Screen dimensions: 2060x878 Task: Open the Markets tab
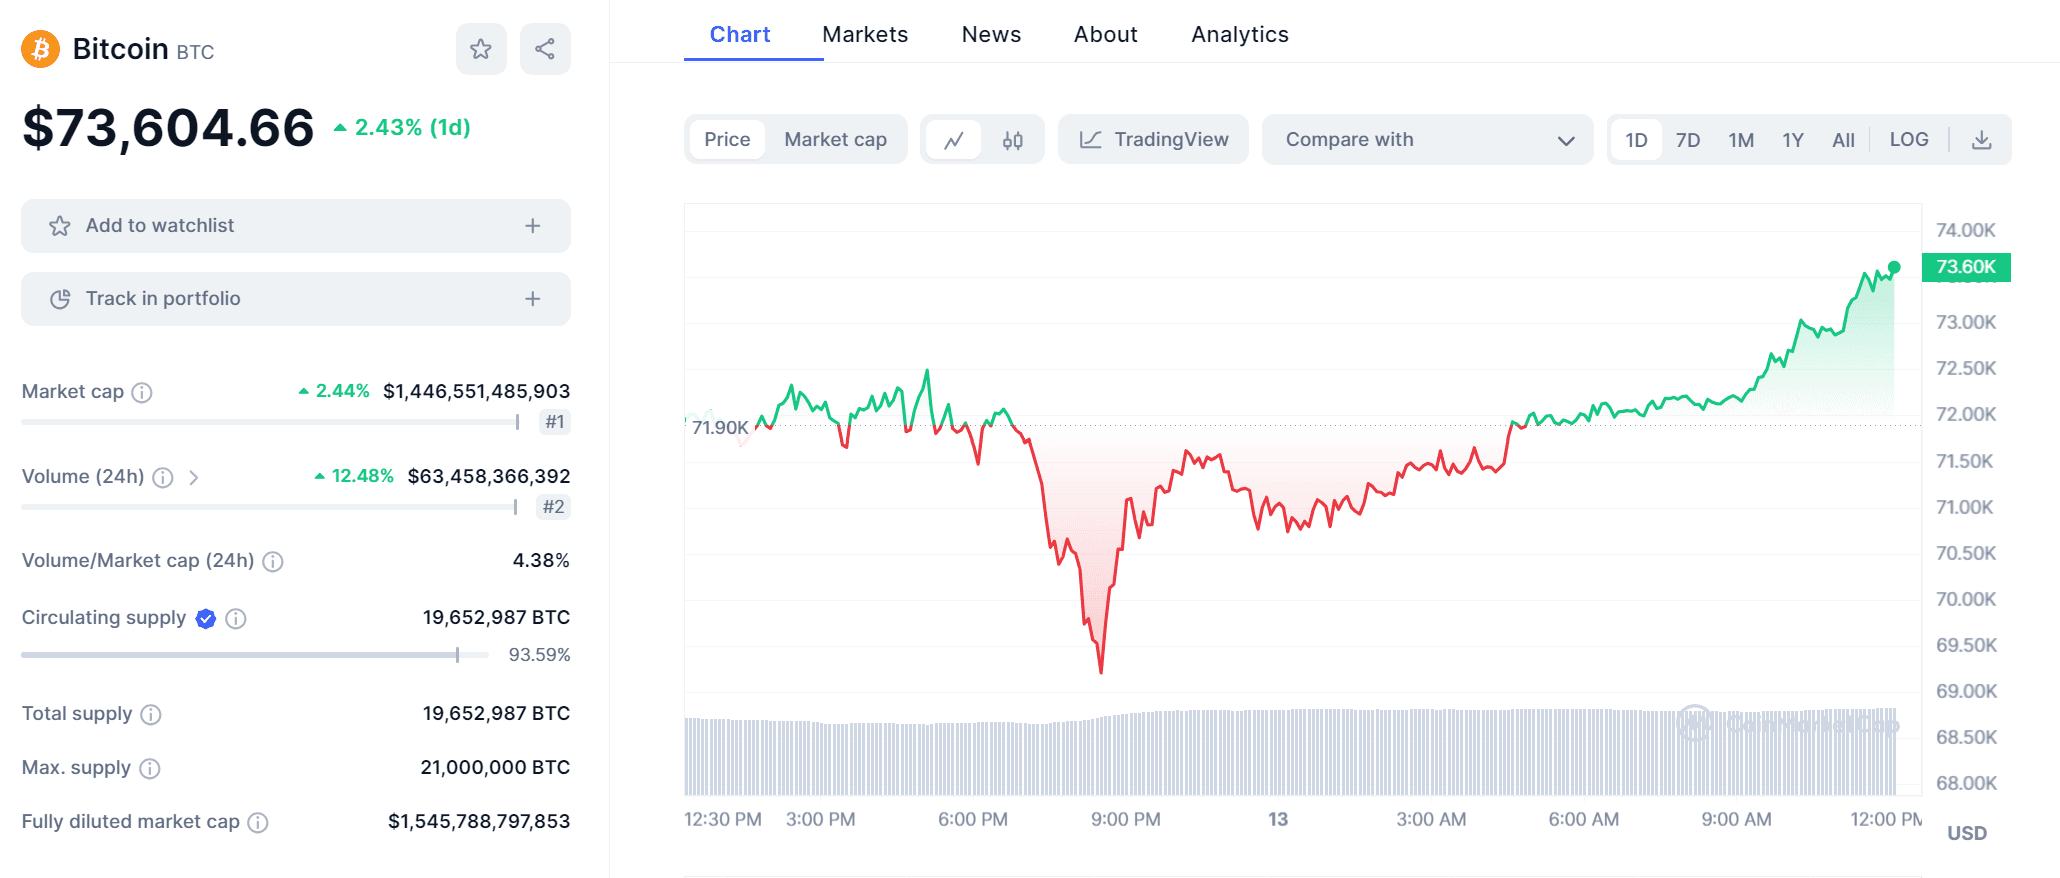[865, 35]
